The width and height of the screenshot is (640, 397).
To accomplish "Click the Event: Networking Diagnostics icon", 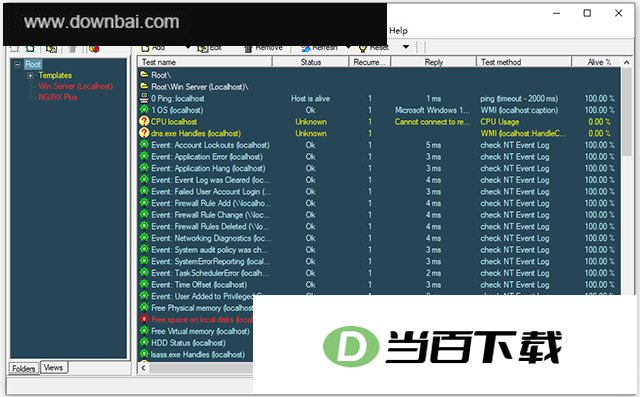I will [x=144, y=237].
